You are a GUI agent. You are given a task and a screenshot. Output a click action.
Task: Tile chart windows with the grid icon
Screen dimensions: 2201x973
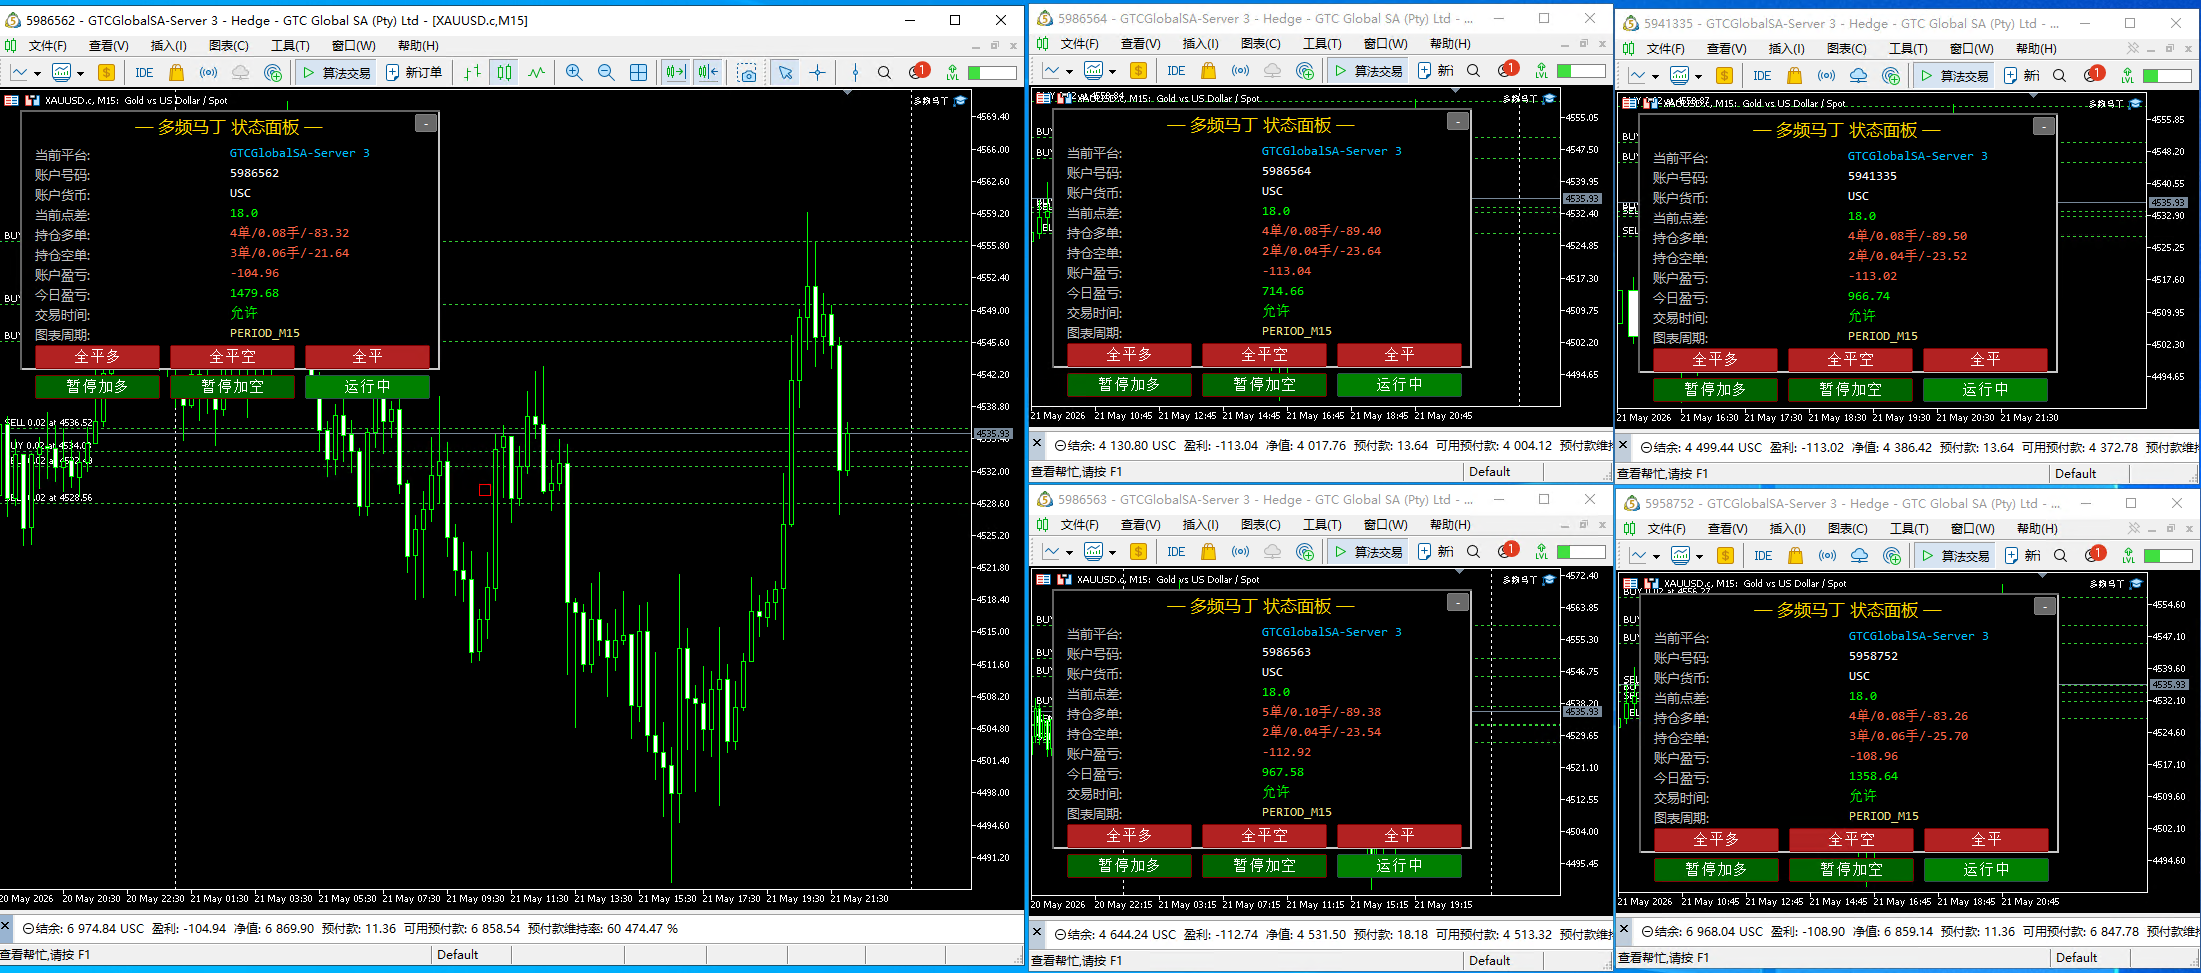(638, 72)
